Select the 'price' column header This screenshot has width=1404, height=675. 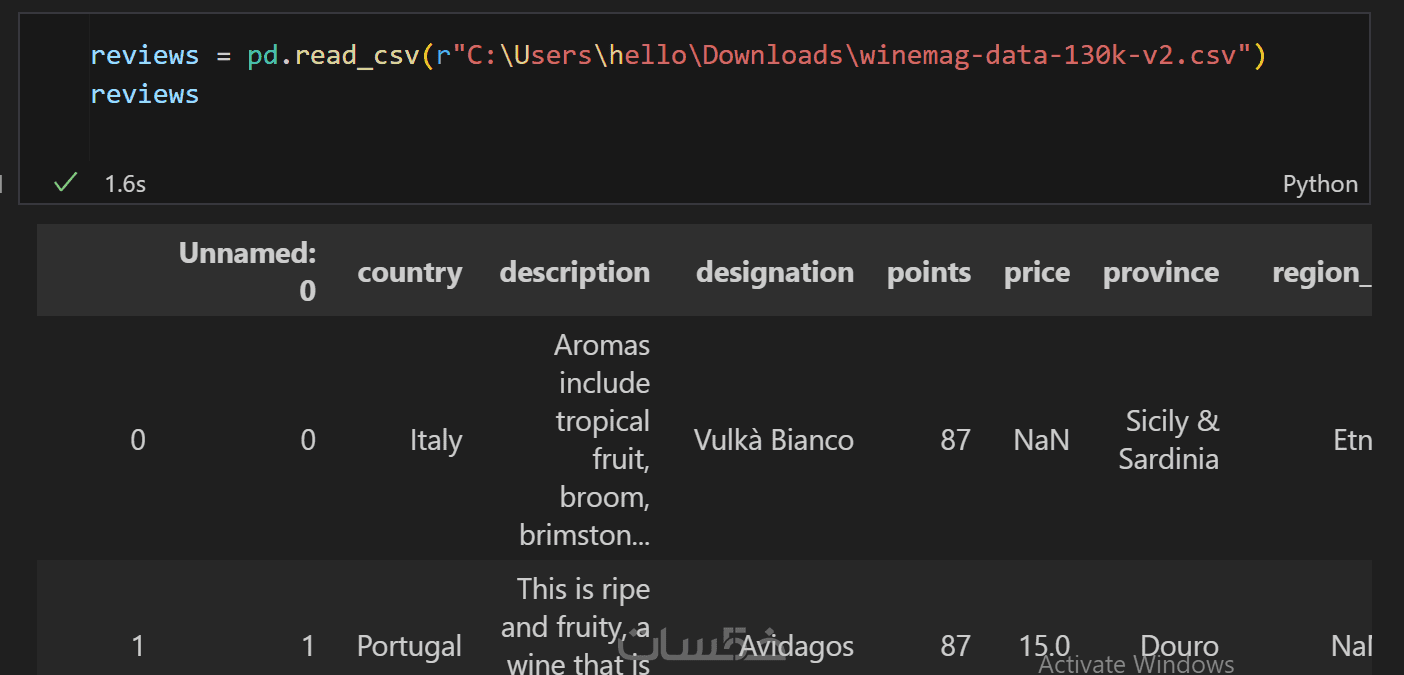click(1036, 273)
